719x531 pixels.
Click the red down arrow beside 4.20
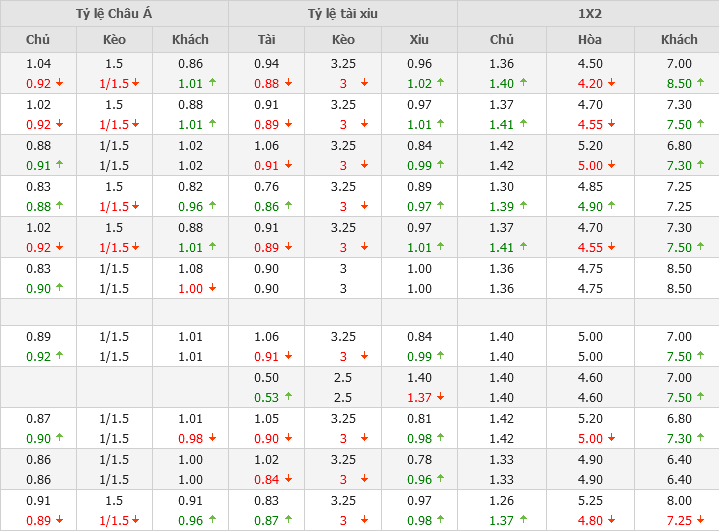pos(612,84)
